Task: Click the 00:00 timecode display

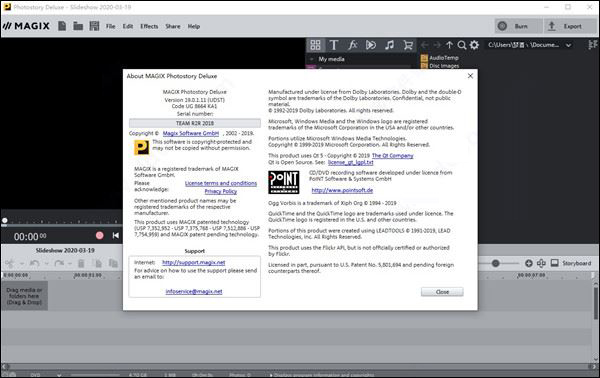Action: (x=30, y=237)
